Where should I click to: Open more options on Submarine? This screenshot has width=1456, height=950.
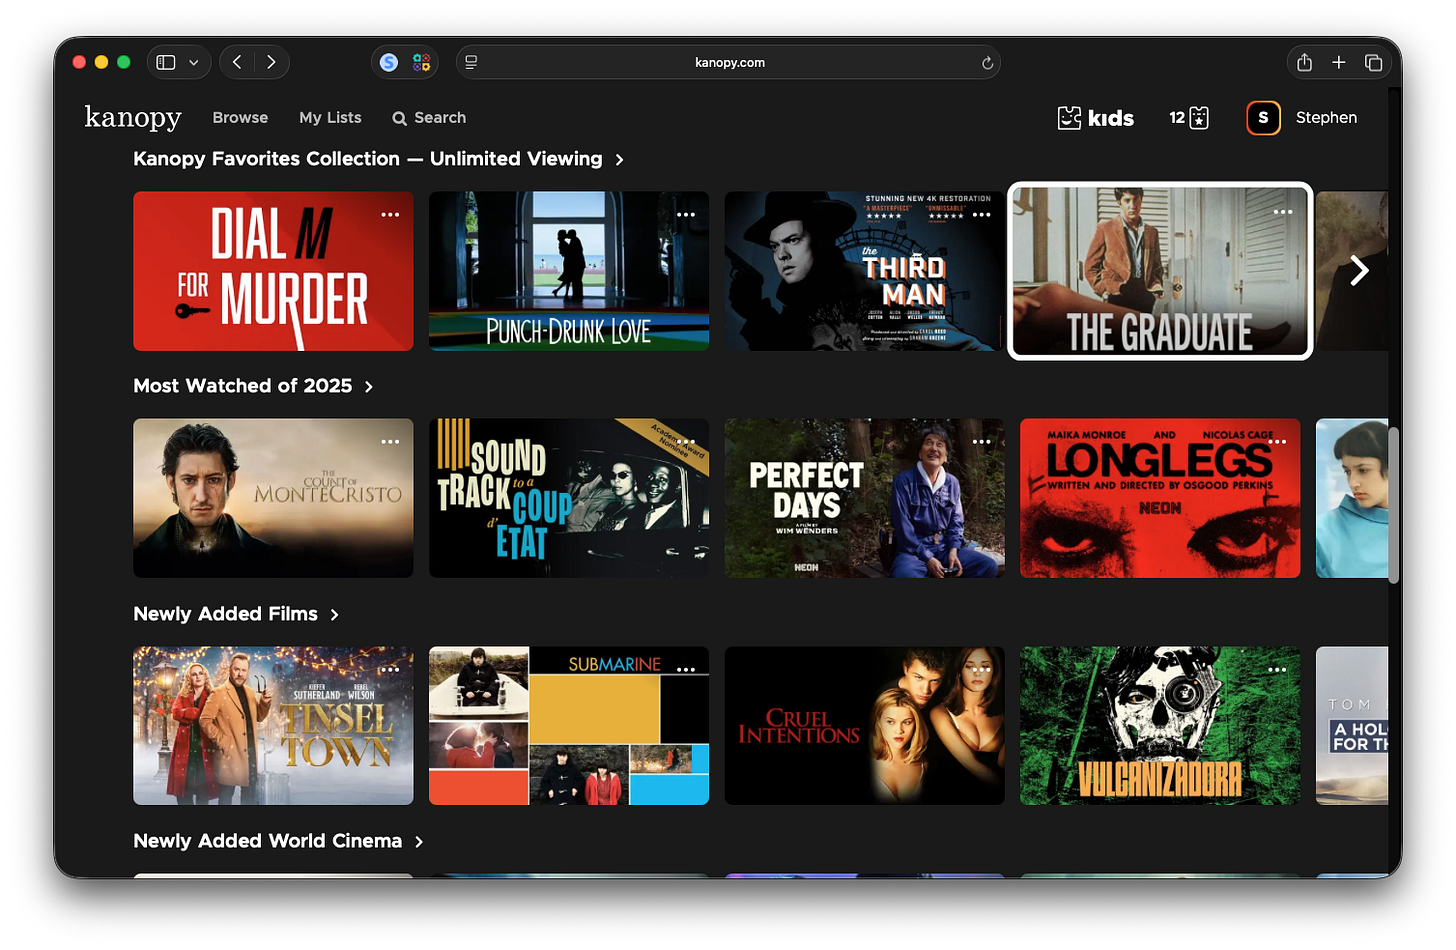coord(686,669)
